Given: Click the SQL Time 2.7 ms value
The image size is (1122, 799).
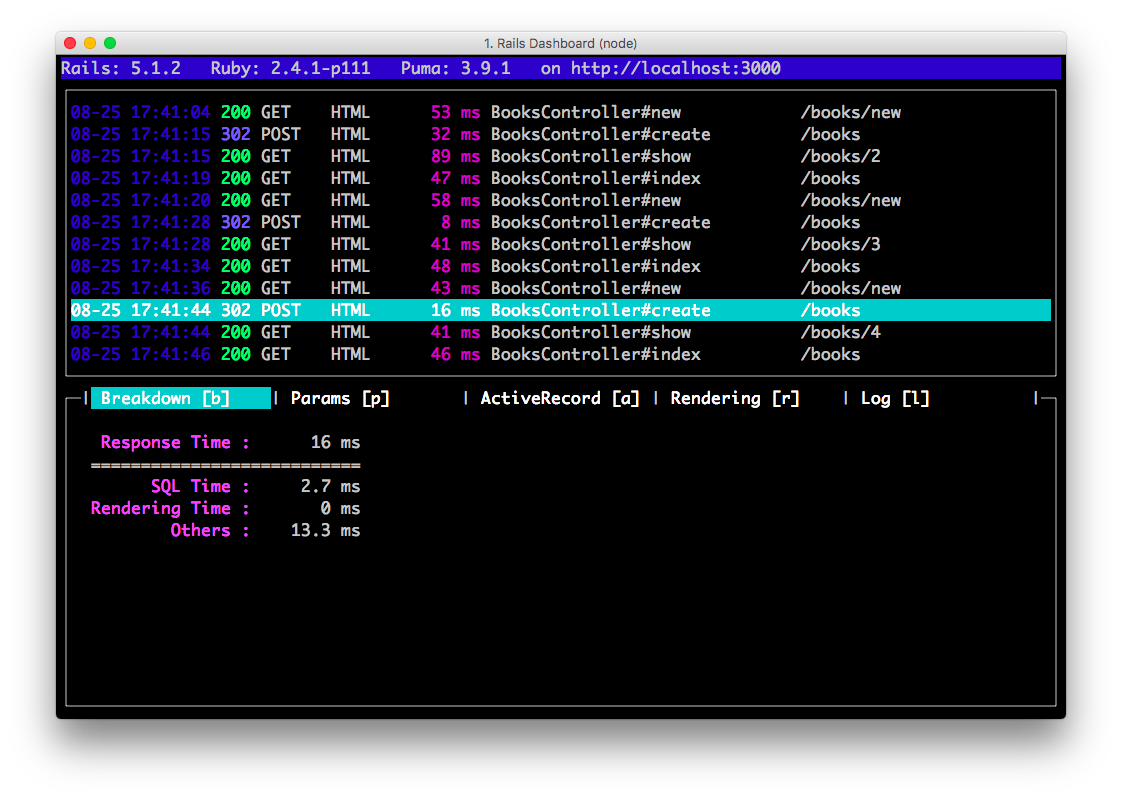Looking at the screenshot, I should (330, 486).
